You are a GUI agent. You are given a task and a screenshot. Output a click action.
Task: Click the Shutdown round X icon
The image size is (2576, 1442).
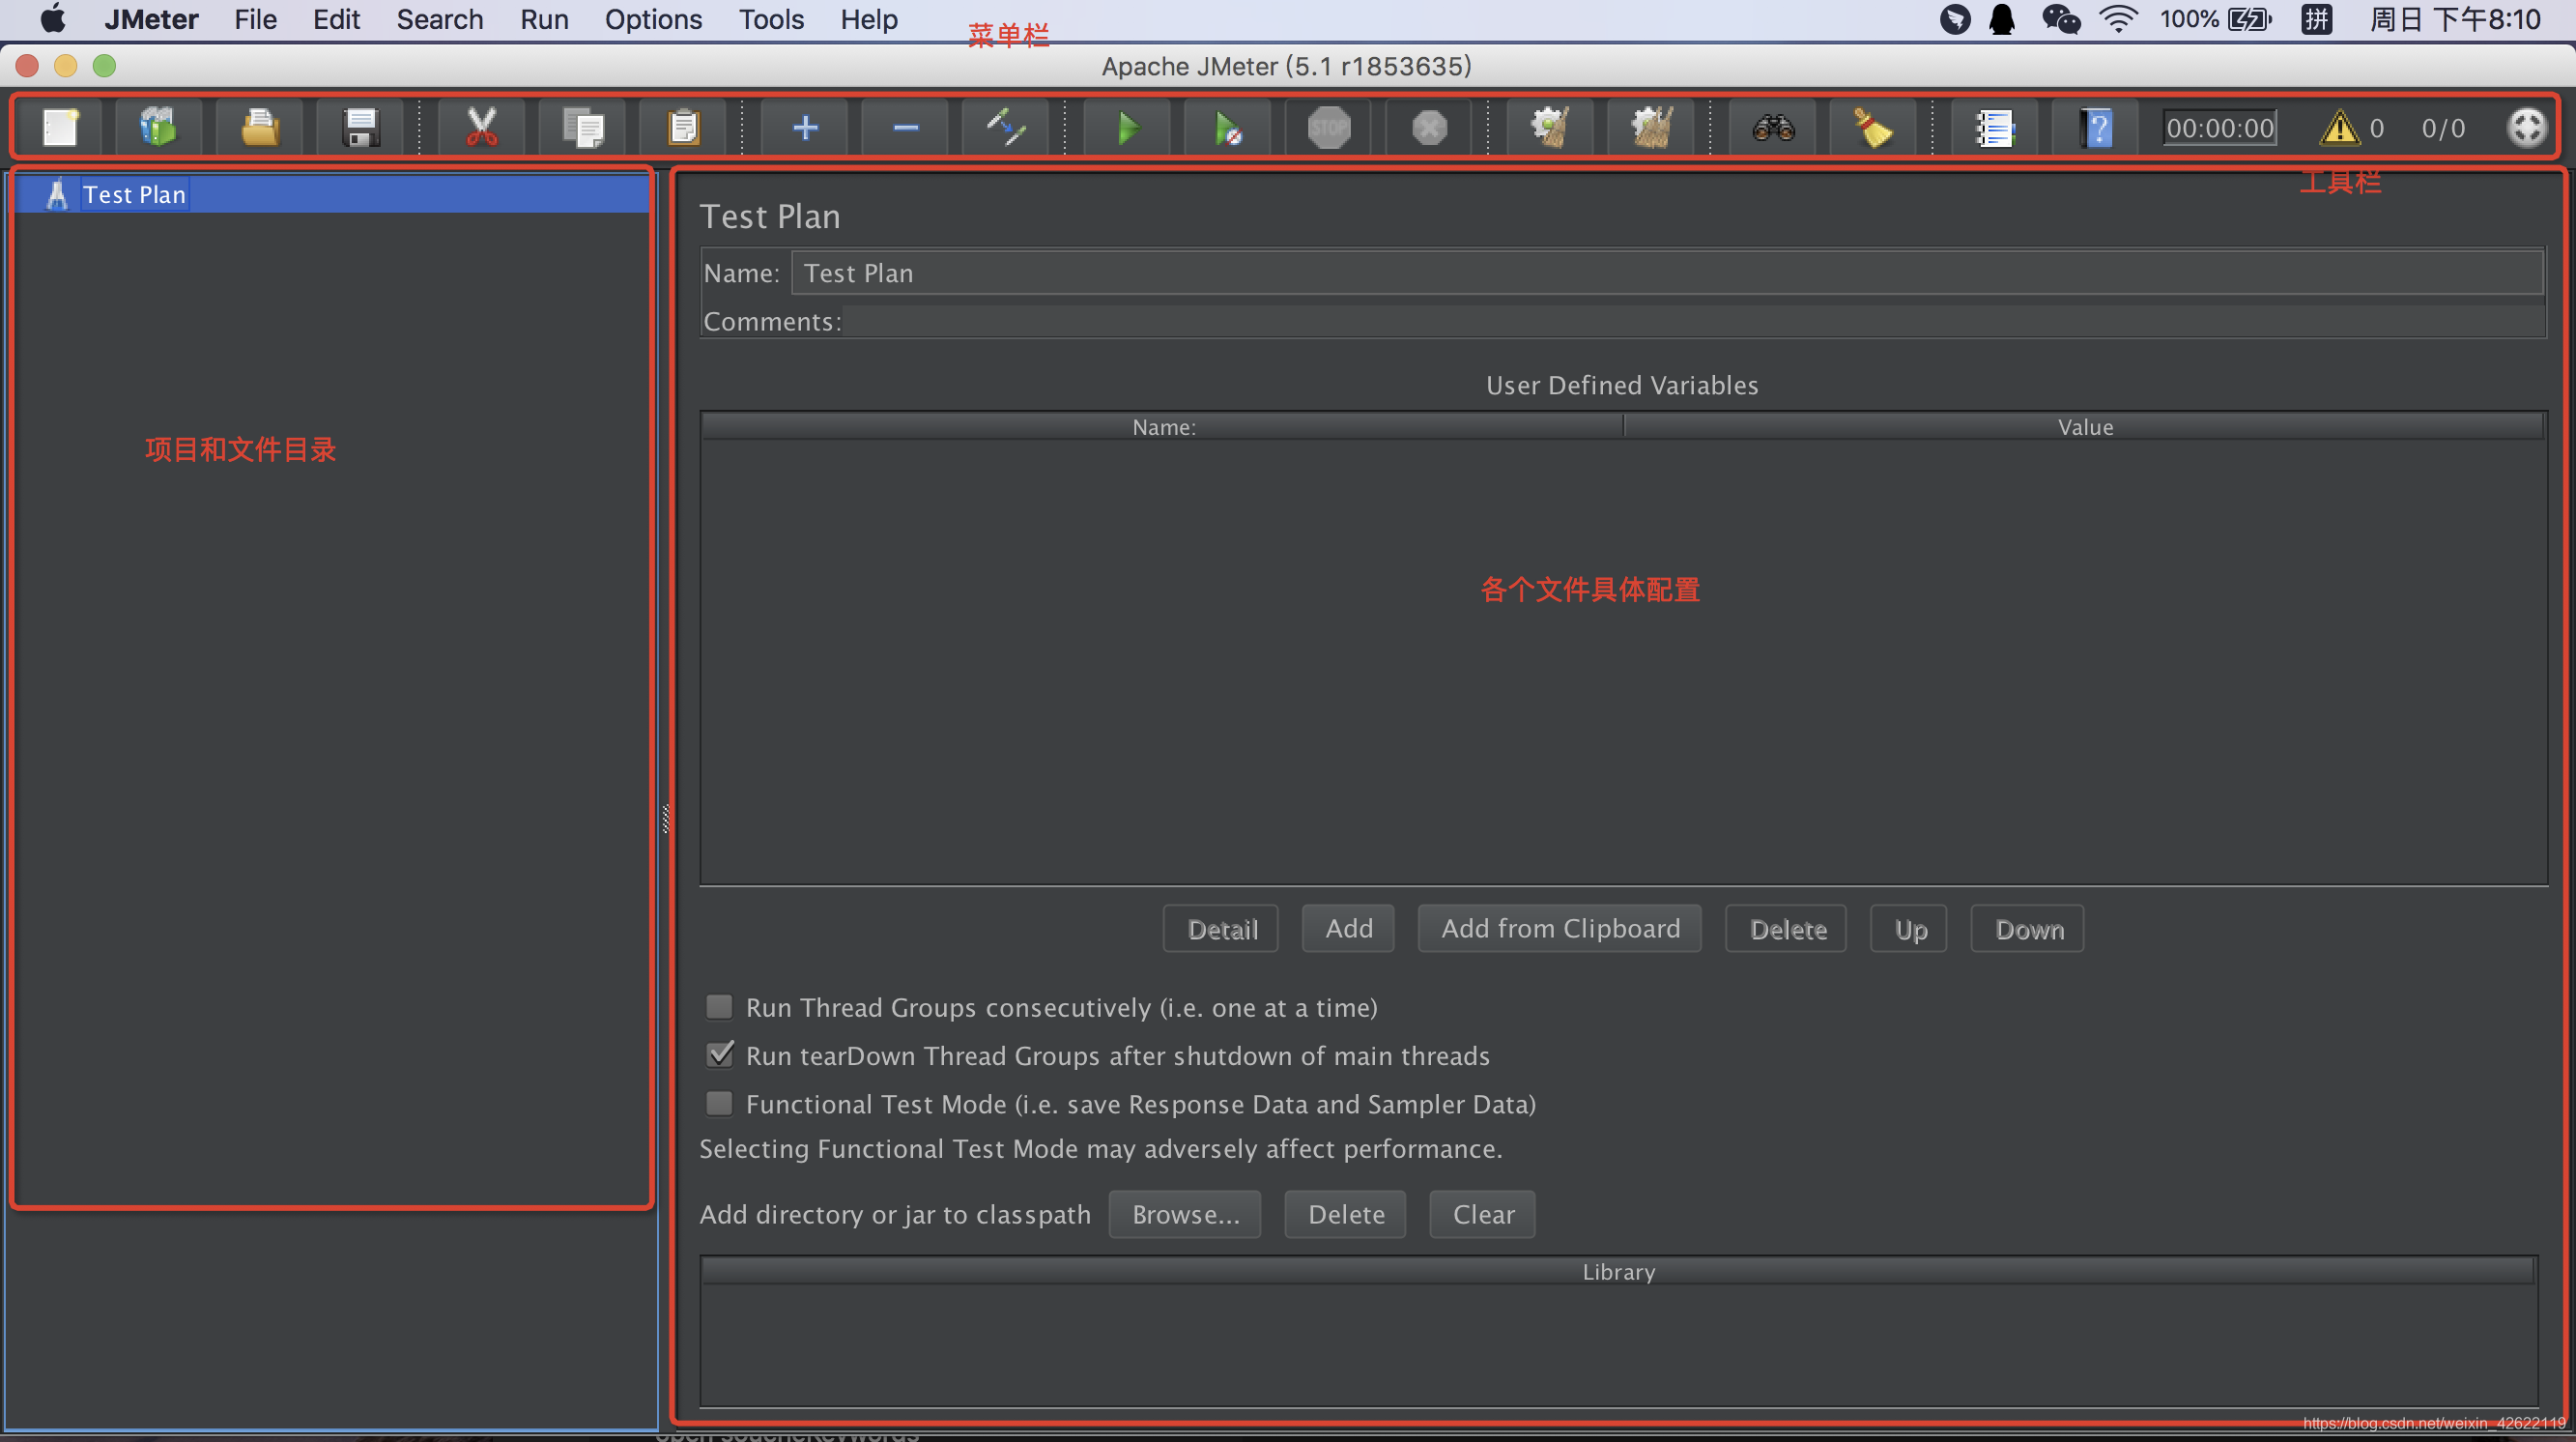click(x=1430, y=128)
